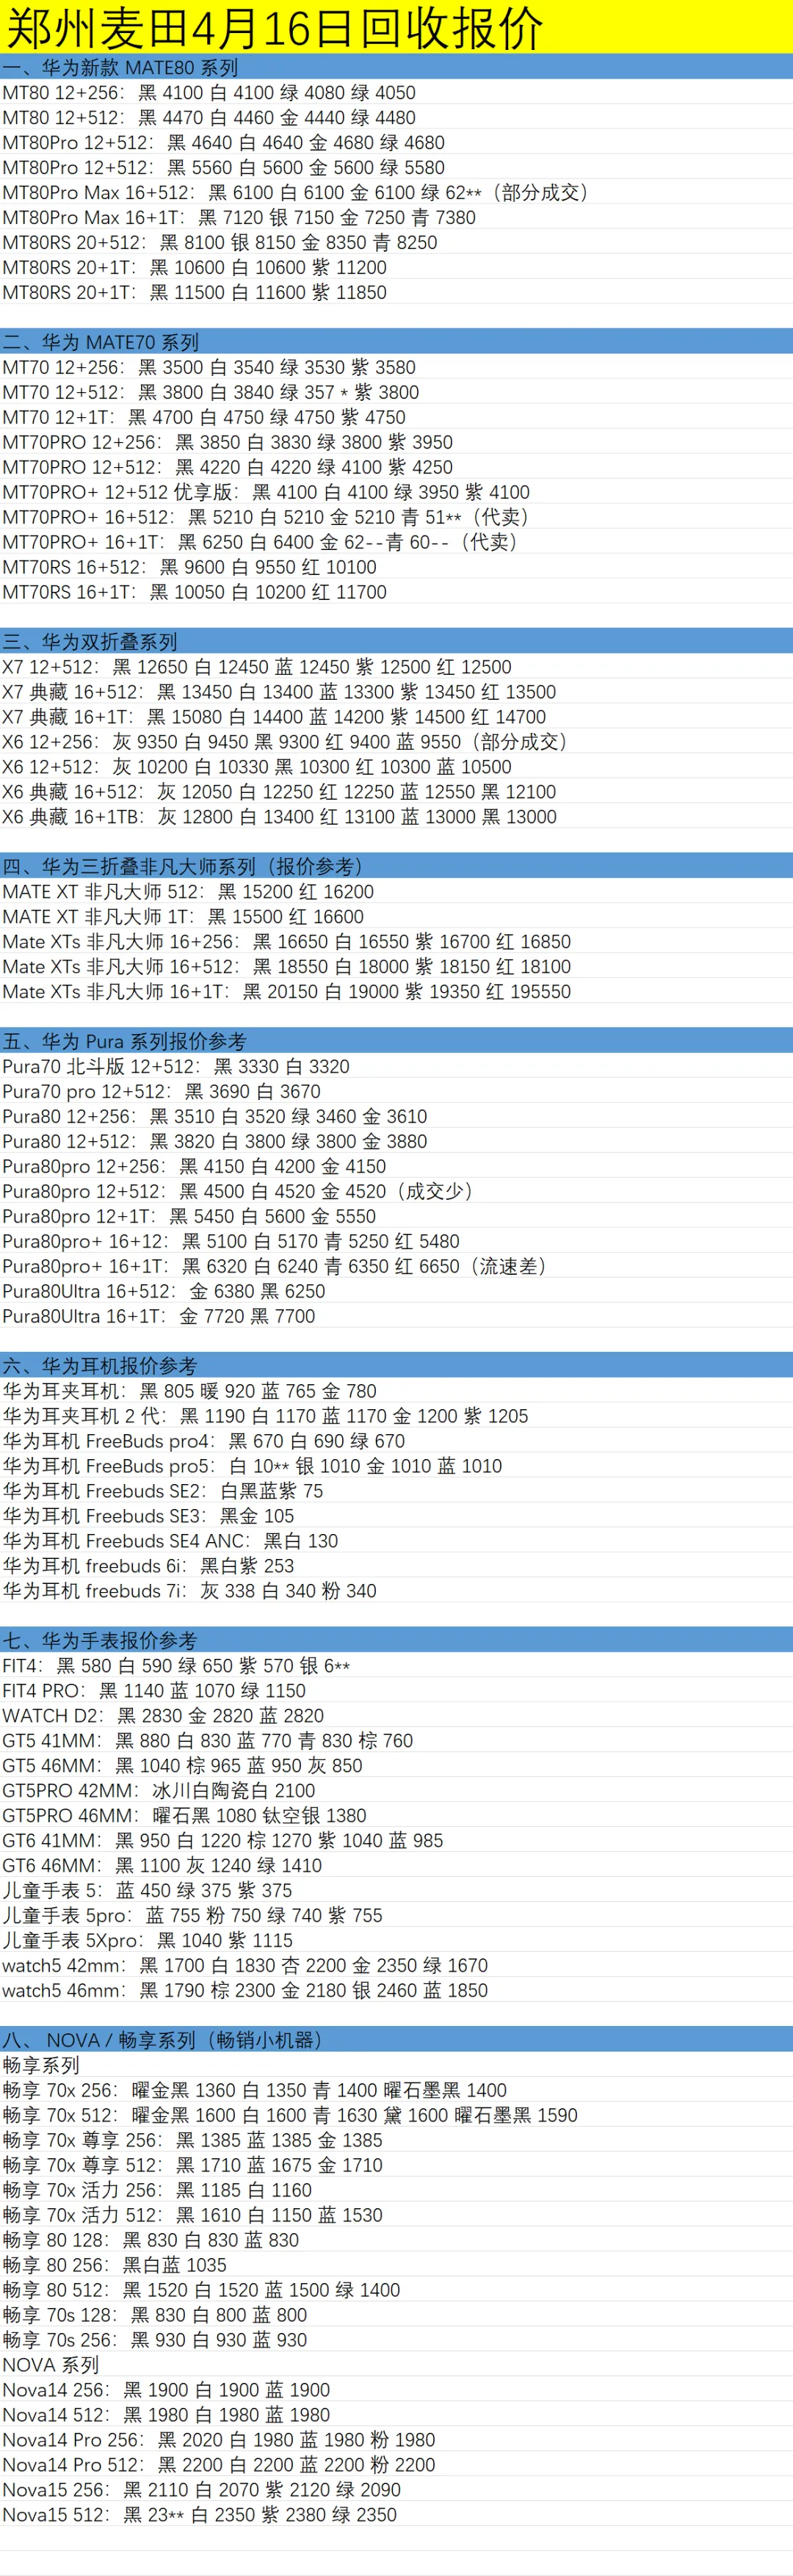Image resolution: width=793 pixels, height=2576 pixels.
Task: Click the MT70RS 16+1T row
Action: point(396,592)
